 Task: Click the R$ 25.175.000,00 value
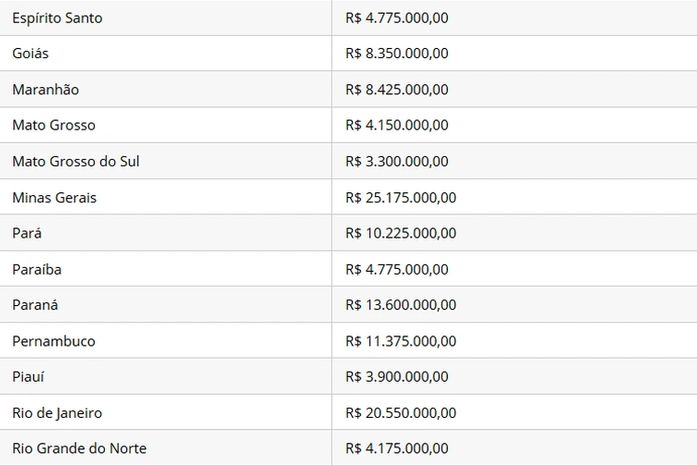coord(401,197)
